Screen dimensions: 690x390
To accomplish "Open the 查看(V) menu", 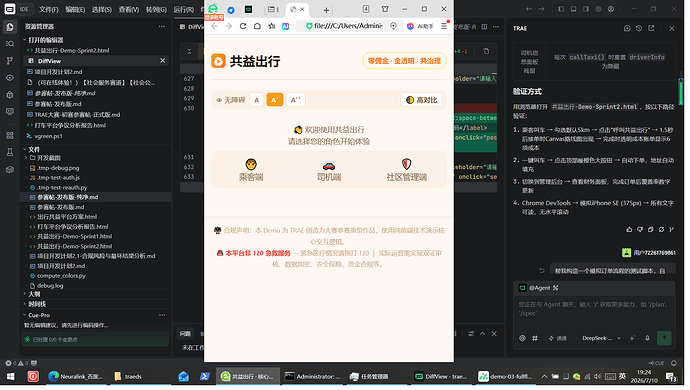I will tap(128, 9).
